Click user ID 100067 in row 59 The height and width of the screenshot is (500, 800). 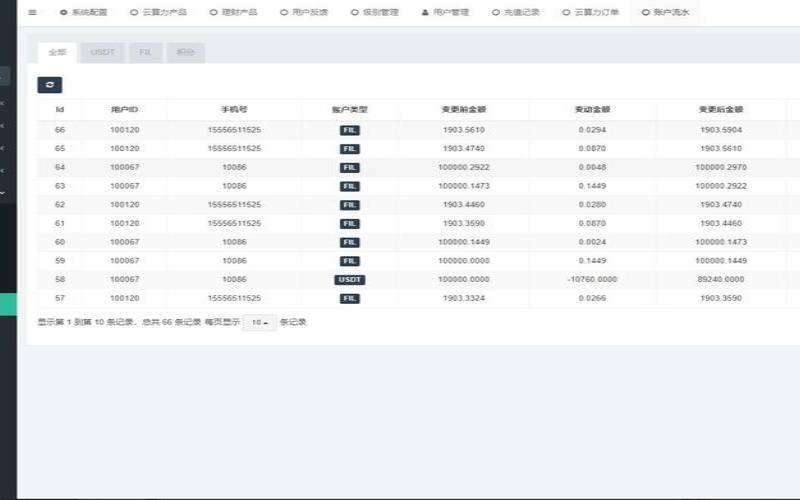[x=124, y=261]
